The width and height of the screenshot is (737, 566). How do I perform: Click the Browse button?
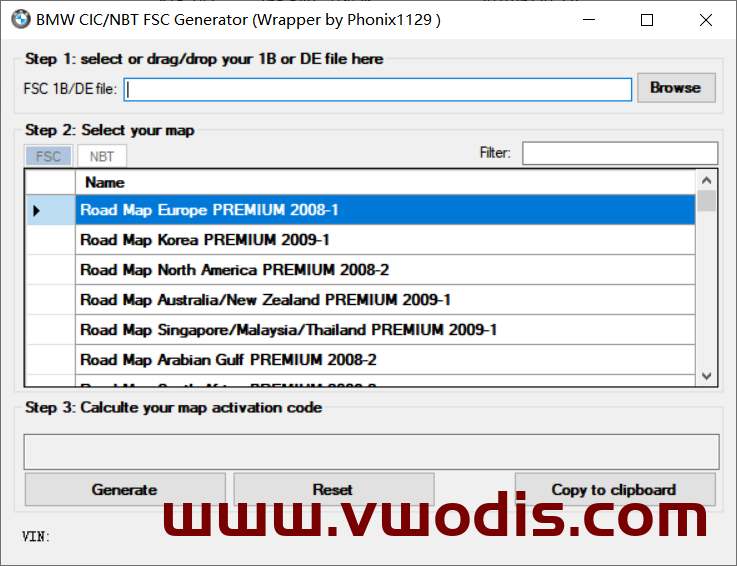[x=675, y=88]
